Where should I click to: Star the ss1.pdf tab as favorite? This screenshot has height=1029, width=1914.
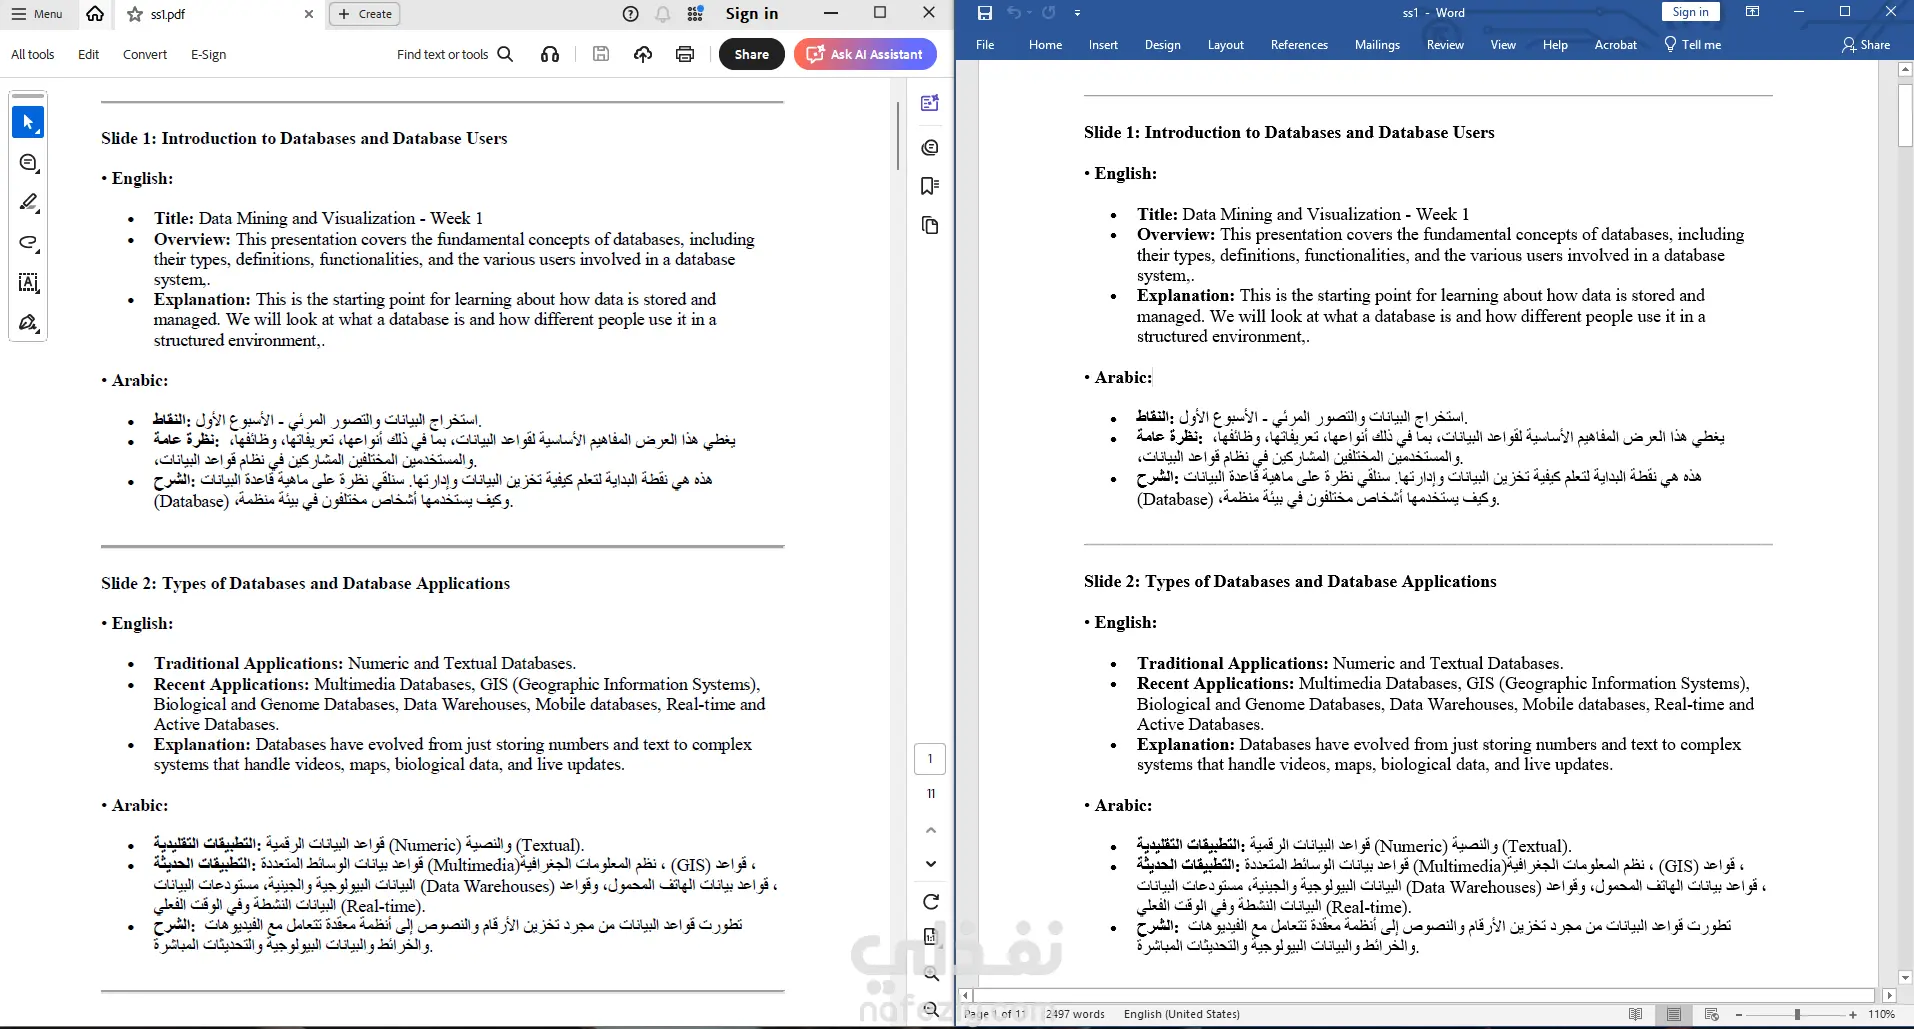(135, 14)
